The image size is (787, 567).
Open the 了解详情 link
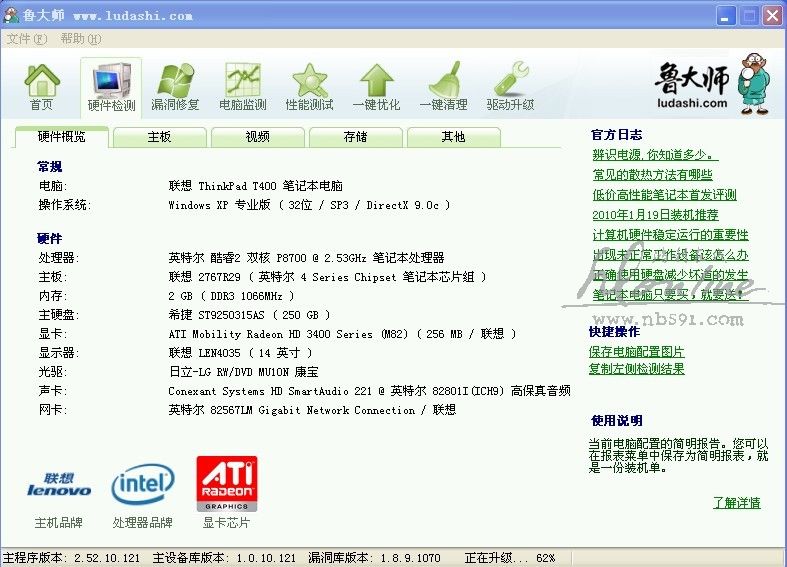pyautogui.click(x=736, y=503)
